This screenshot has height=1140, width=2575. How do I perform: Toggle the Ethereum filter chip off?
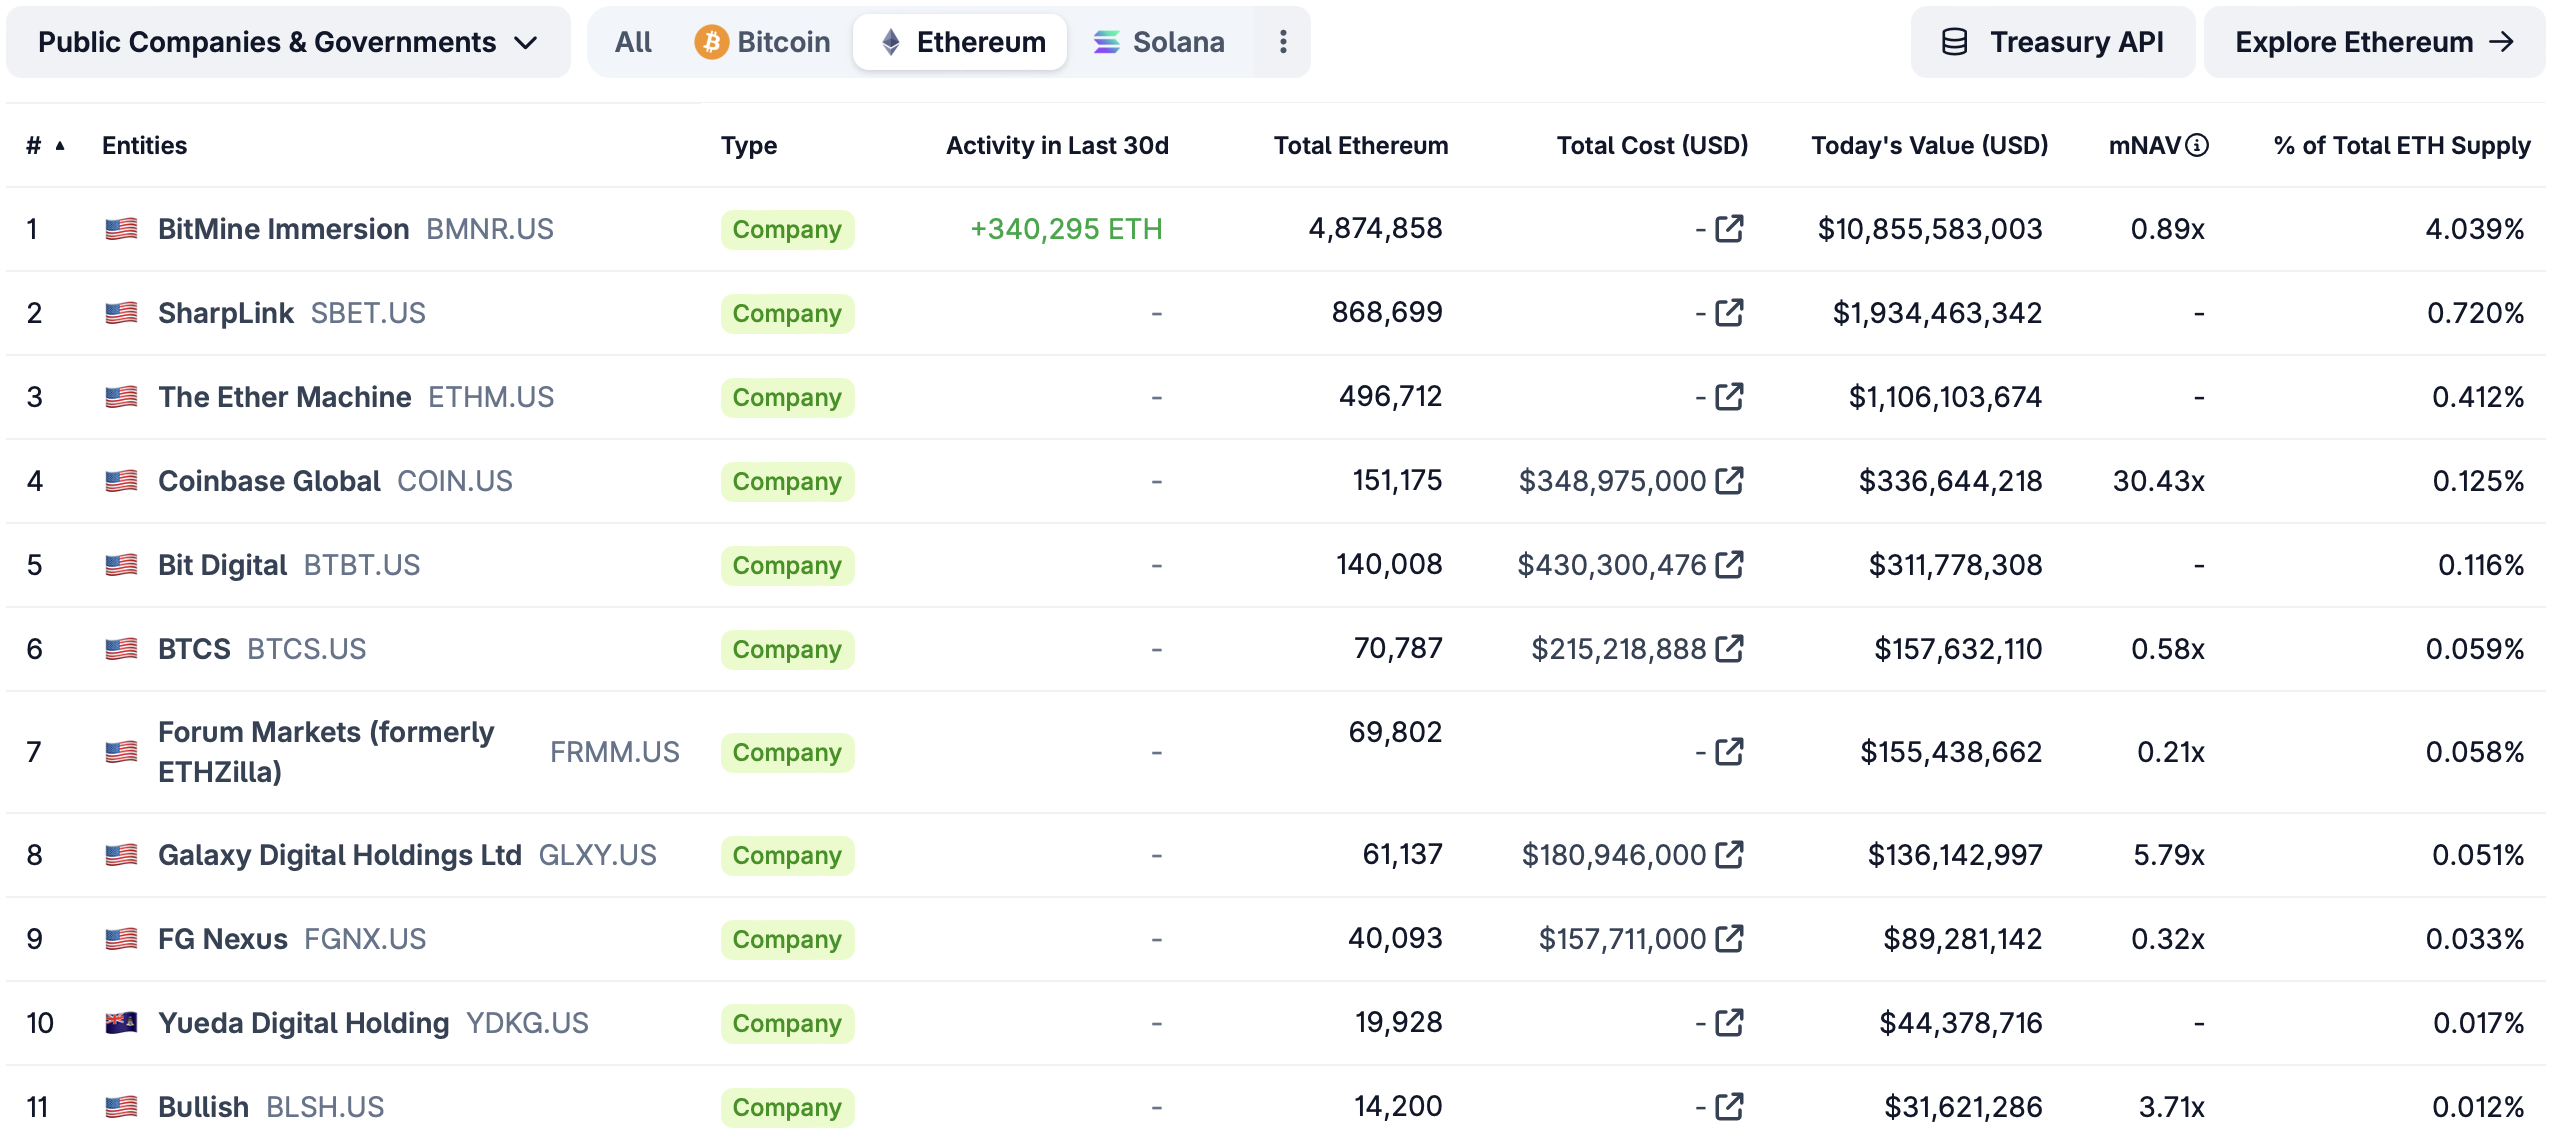click(x=960, y=41)
